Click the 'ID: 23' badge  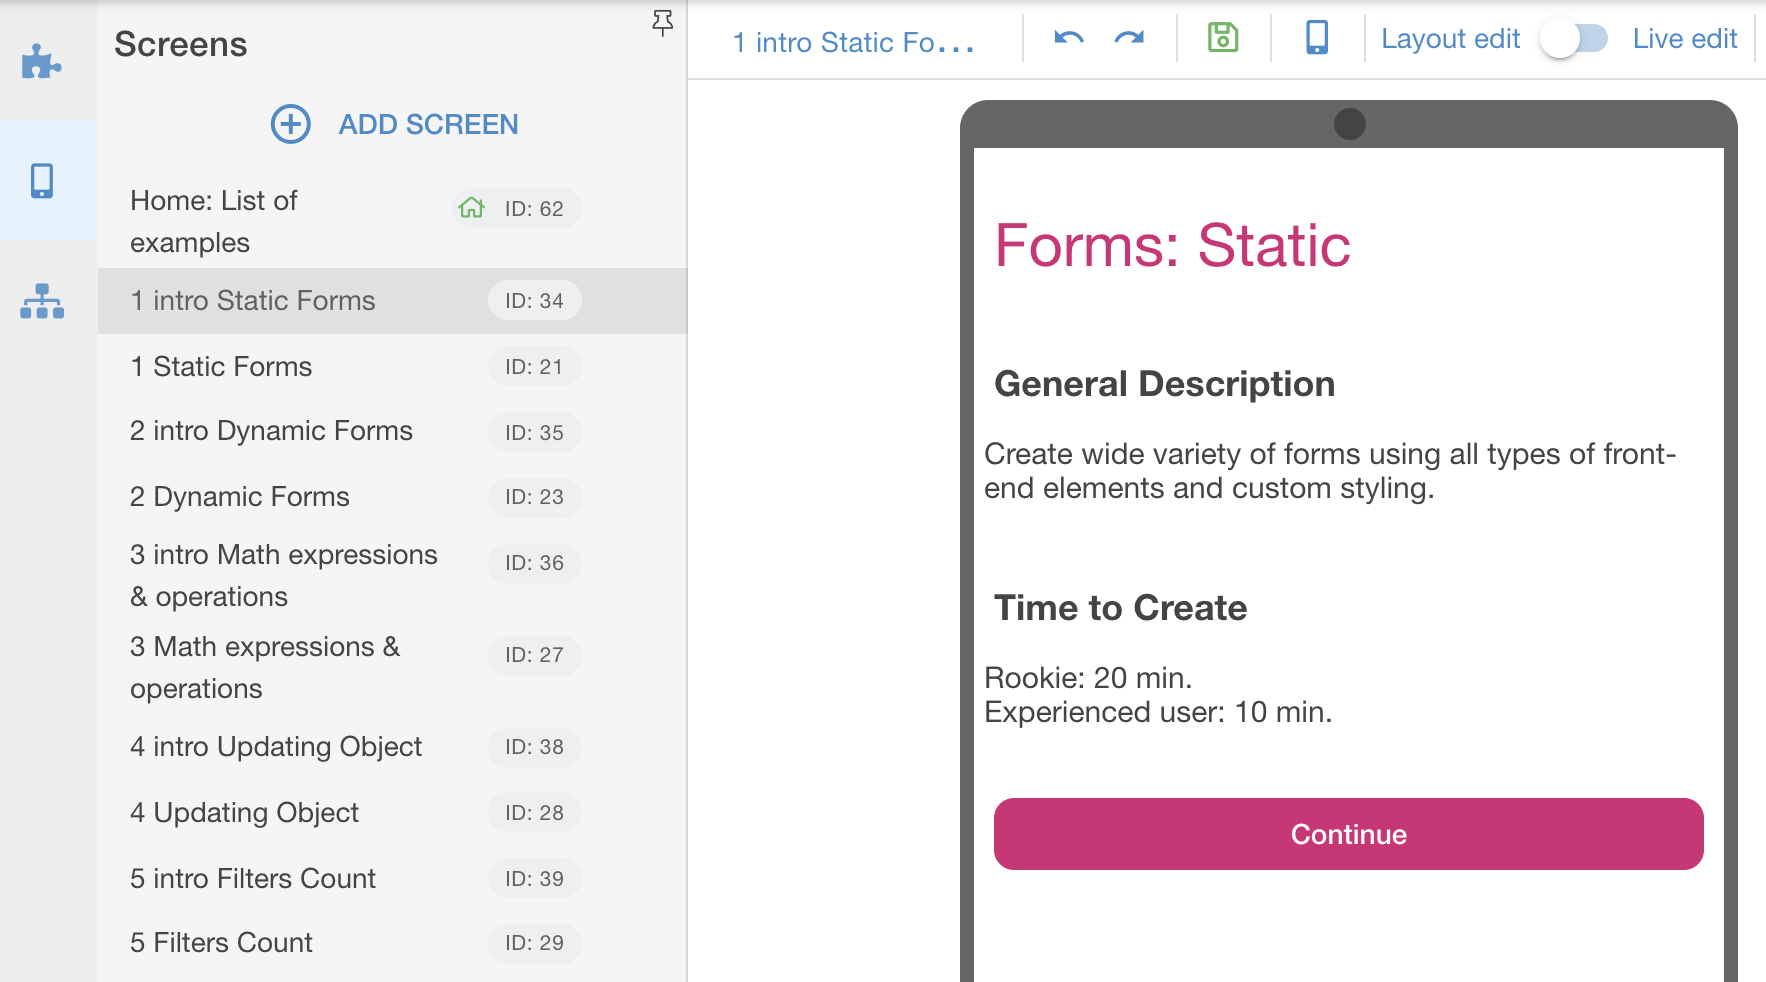(x=534, y=497)
